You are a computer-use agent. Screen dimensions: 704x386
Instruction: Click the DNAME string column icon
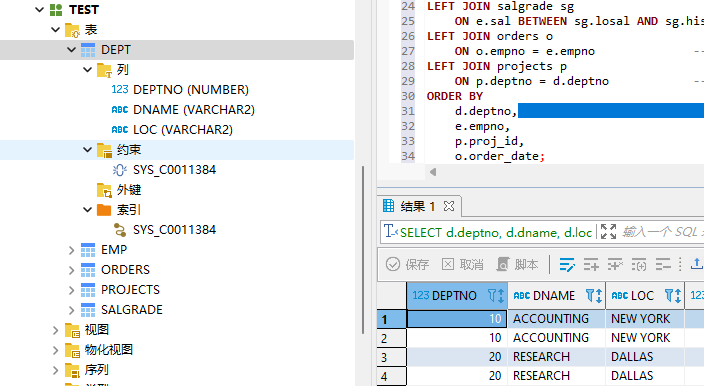(120, 110)
